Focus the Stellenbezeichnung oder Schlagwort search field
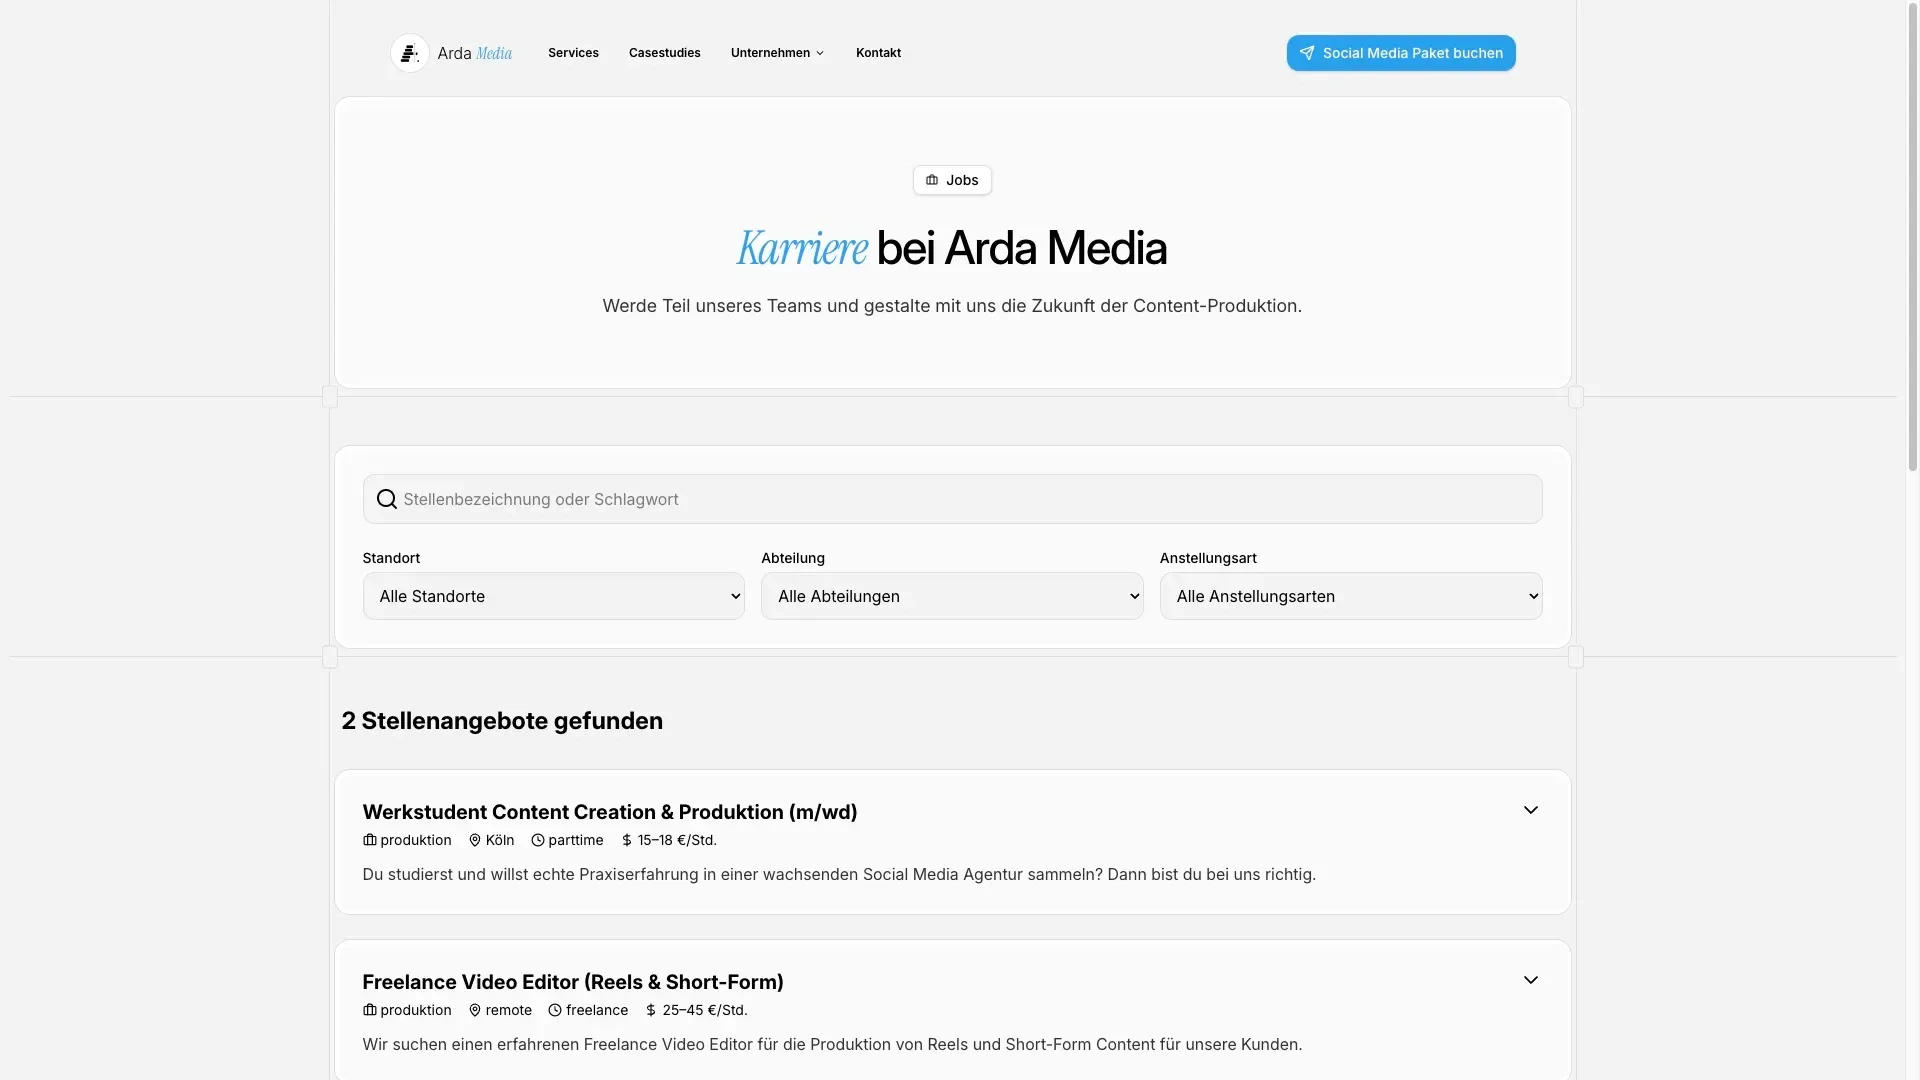Image resolution: width=1920 pixels, height=1080 pixels. coord(952,499)
